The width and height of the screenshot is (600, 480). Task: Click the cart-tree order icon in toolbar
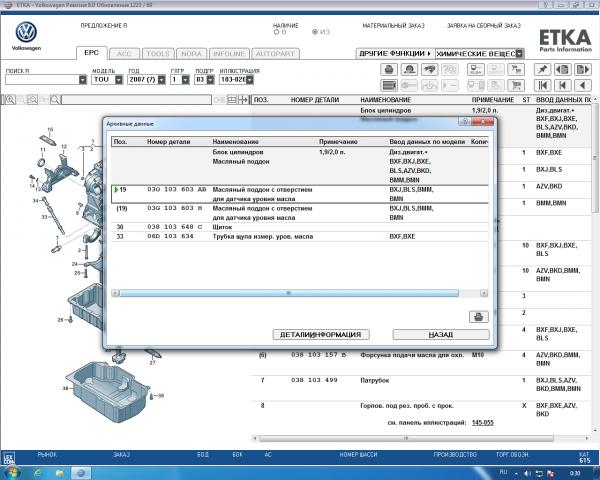pos(516,70)
